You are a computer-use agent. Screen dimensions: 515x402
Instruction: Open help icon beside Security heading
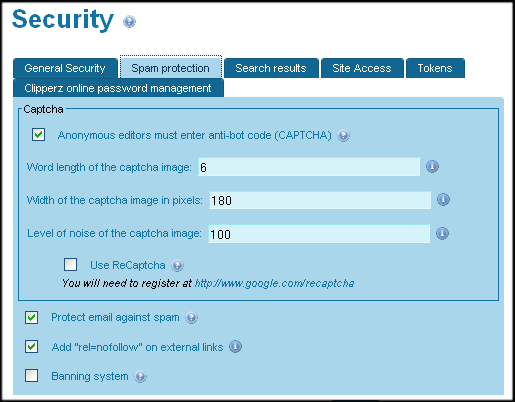coord(129,22)
